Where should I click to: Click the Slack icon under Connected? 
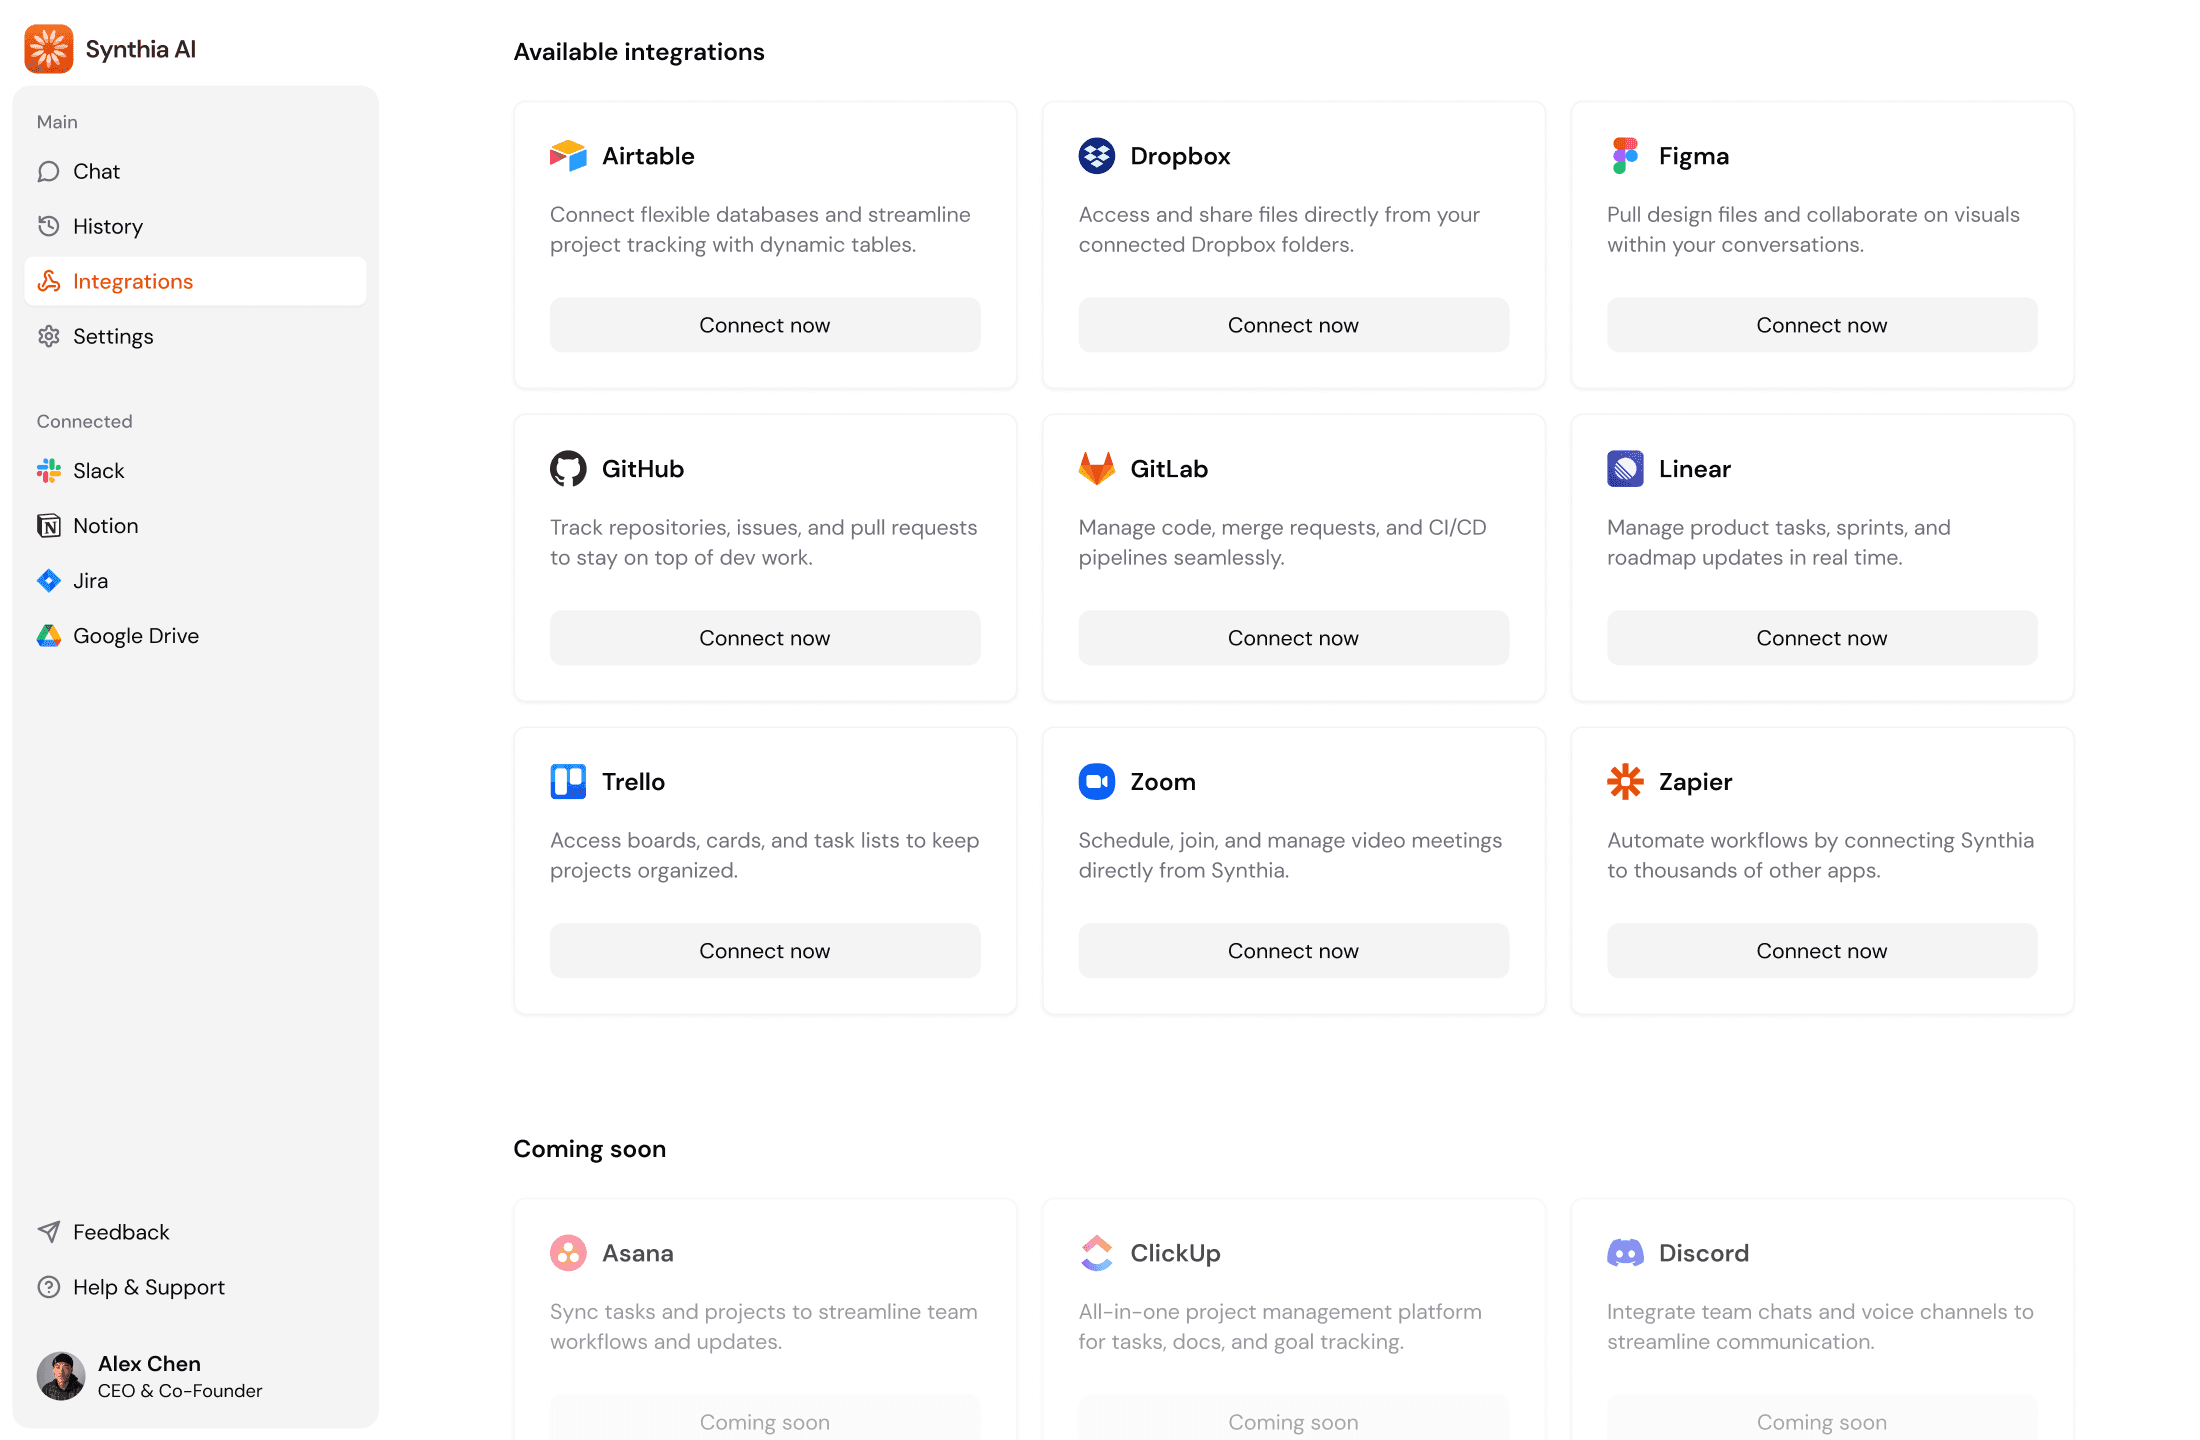click(x=48, y=470)
